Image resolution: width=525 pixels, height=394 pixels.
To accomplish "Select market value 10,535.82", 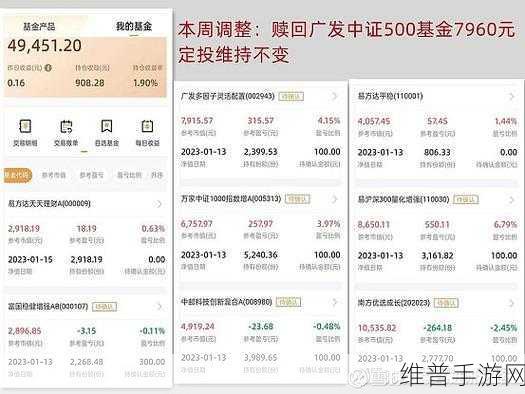I will point(377,328).
